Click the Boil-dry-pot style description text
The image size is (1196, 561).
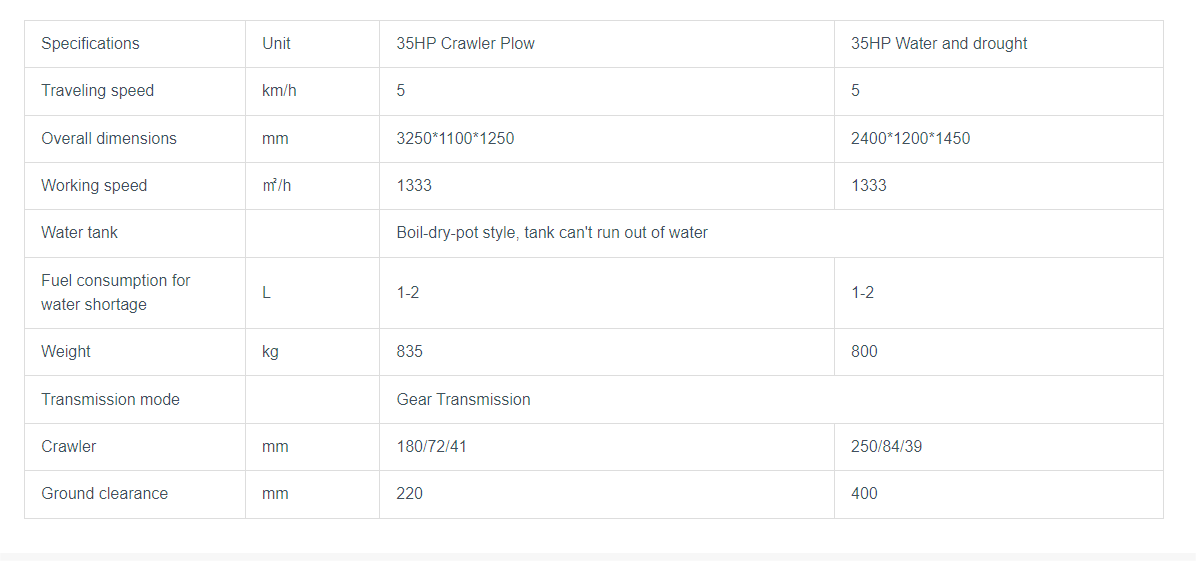coord(551,233)
